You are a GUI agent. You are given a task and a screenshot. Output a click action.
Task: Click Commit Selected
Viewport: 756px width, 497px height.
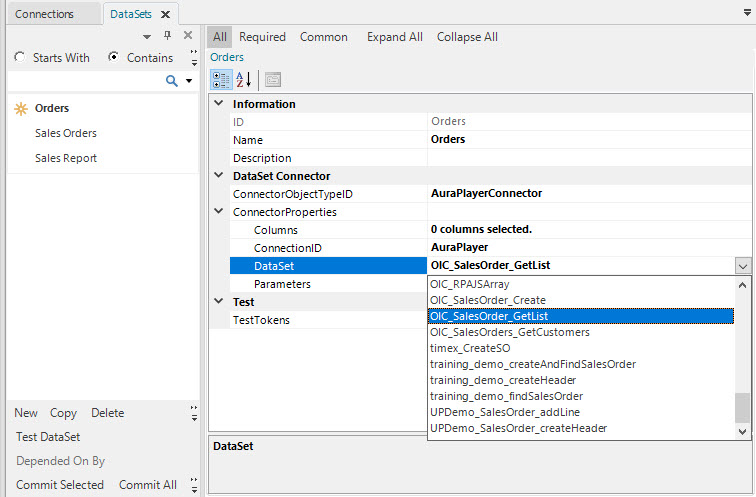60,484
